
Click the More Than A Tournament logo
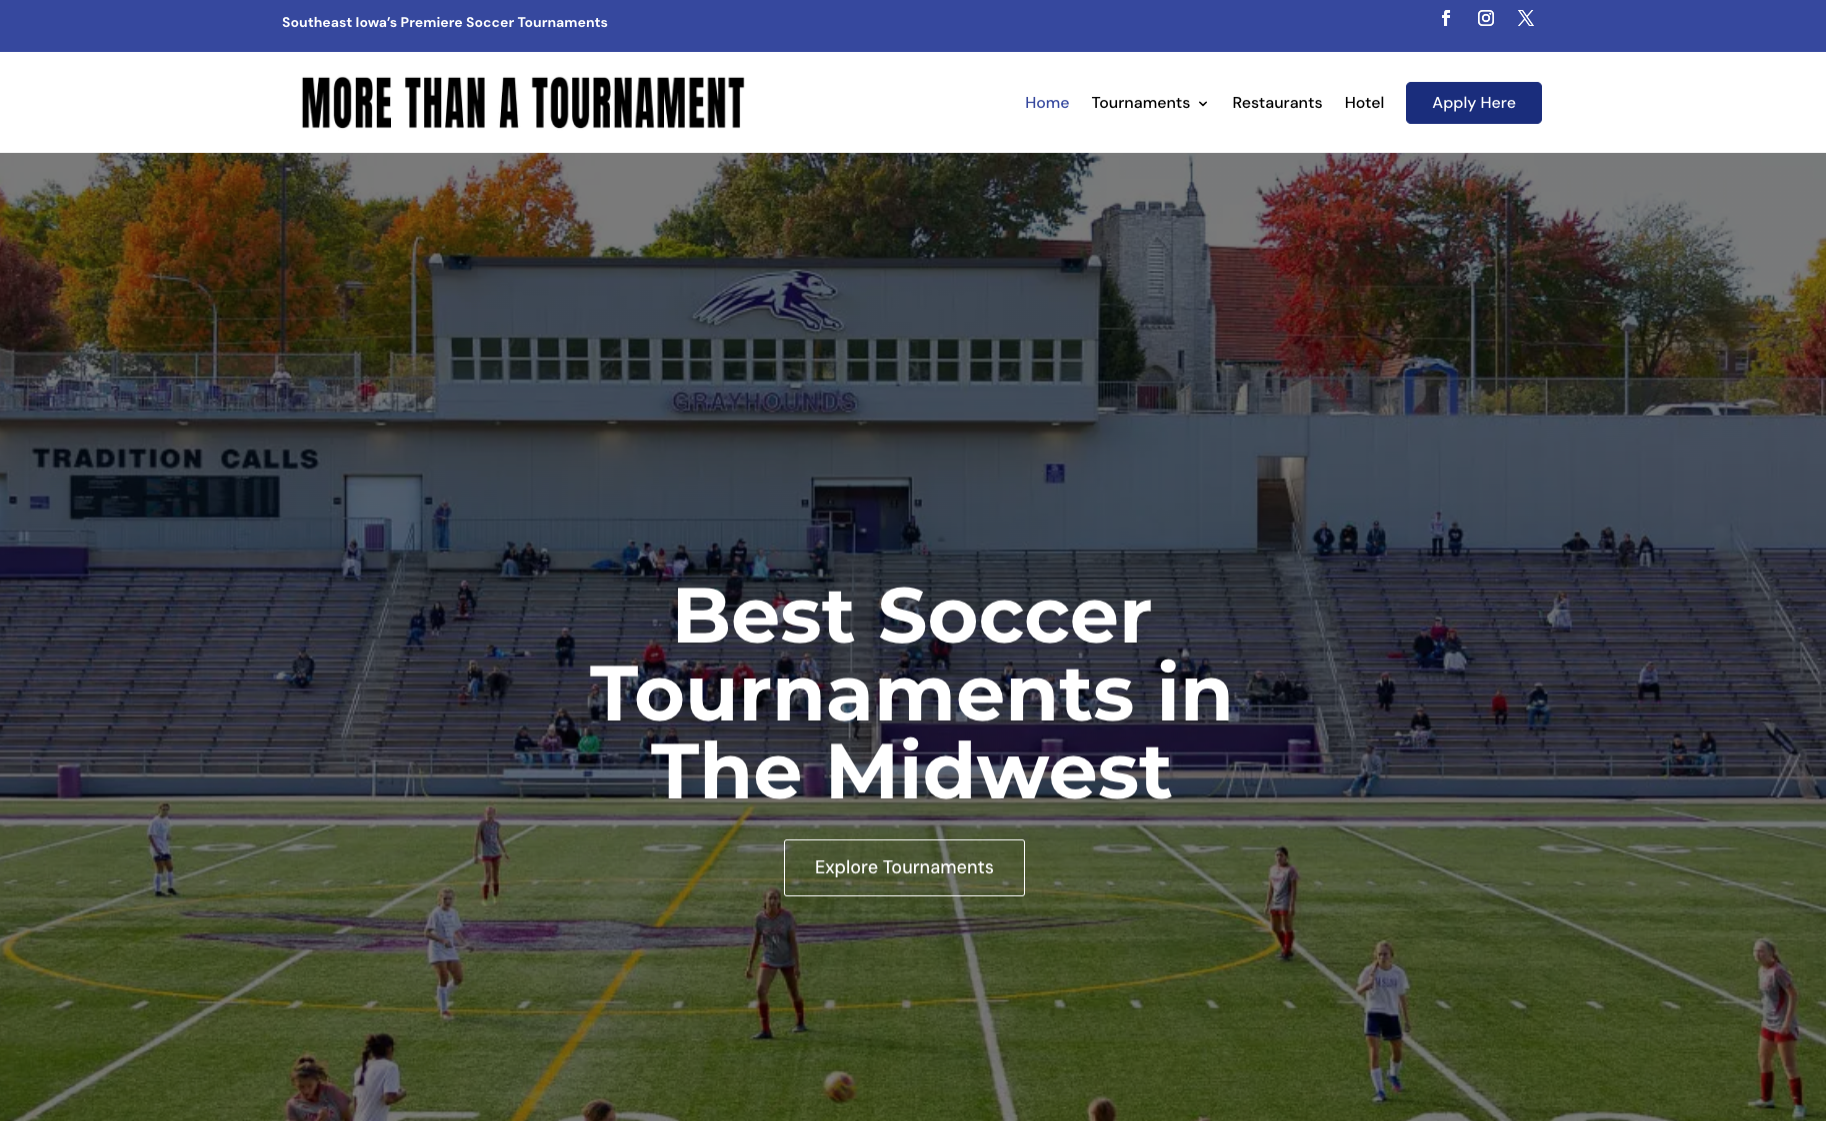(523, 102)
